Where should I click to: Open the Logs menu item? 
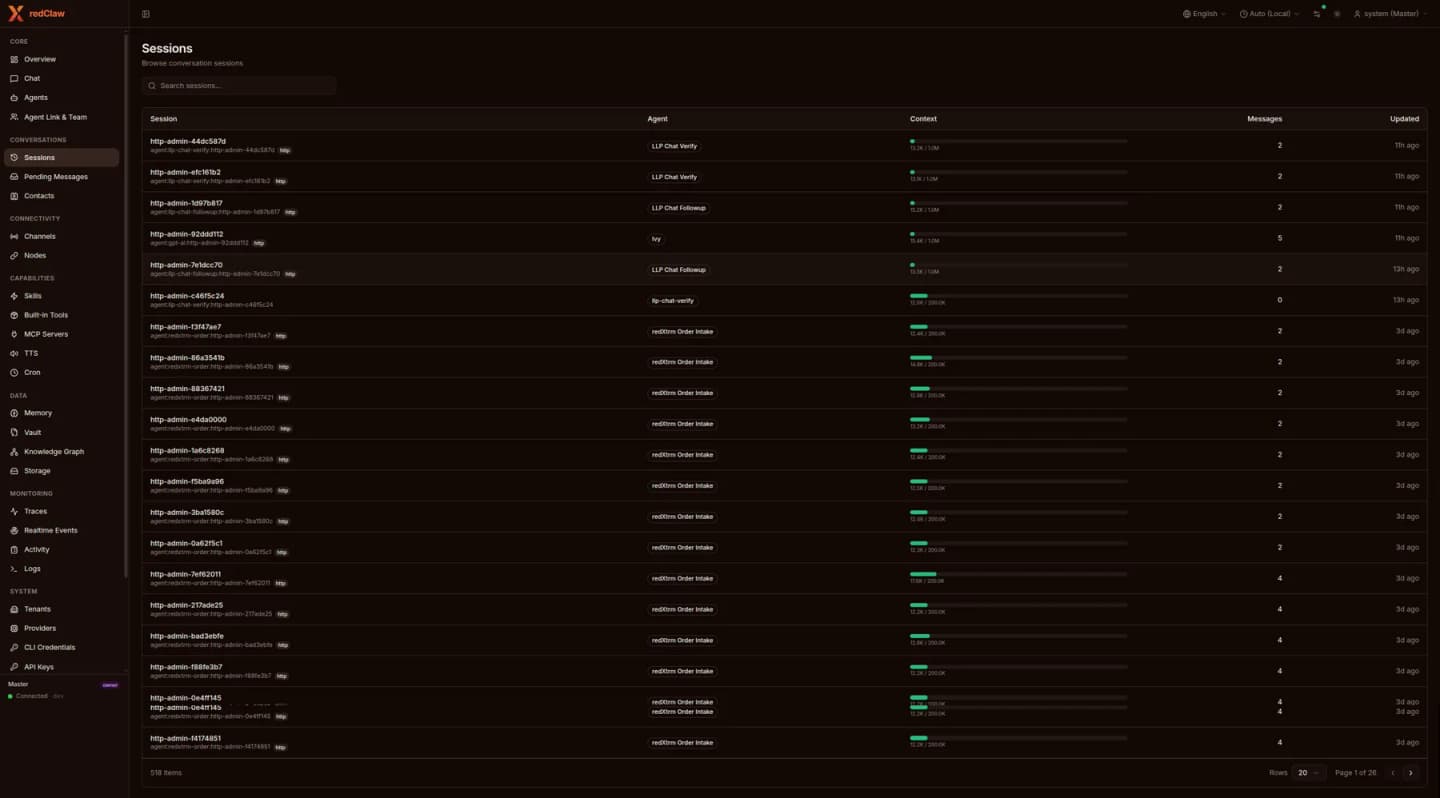(63, 568)
